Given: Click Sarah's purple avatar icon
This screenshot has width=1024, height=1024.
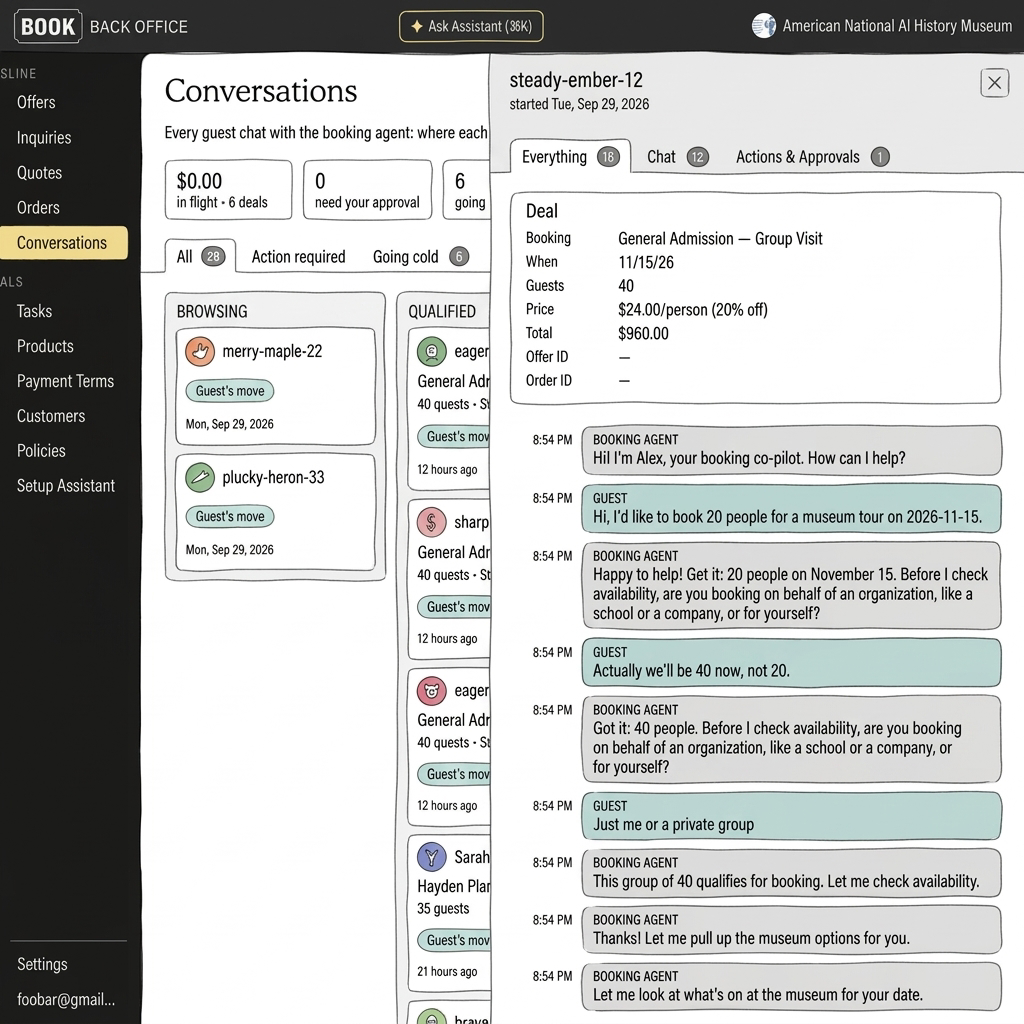Looking at the screenshot, I should coord(432,857).
